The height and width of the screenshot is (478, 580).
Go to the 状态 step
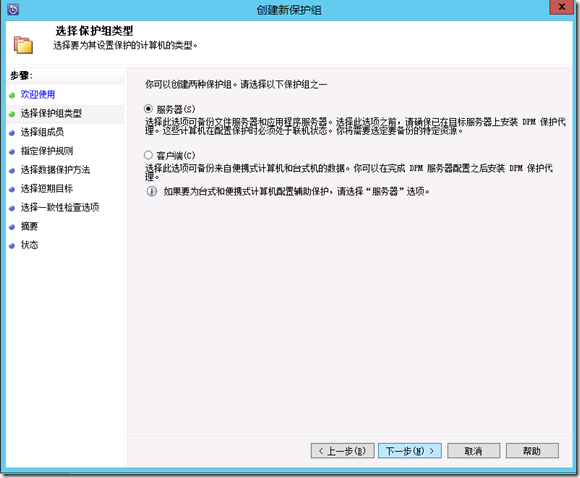coord(29,245)
